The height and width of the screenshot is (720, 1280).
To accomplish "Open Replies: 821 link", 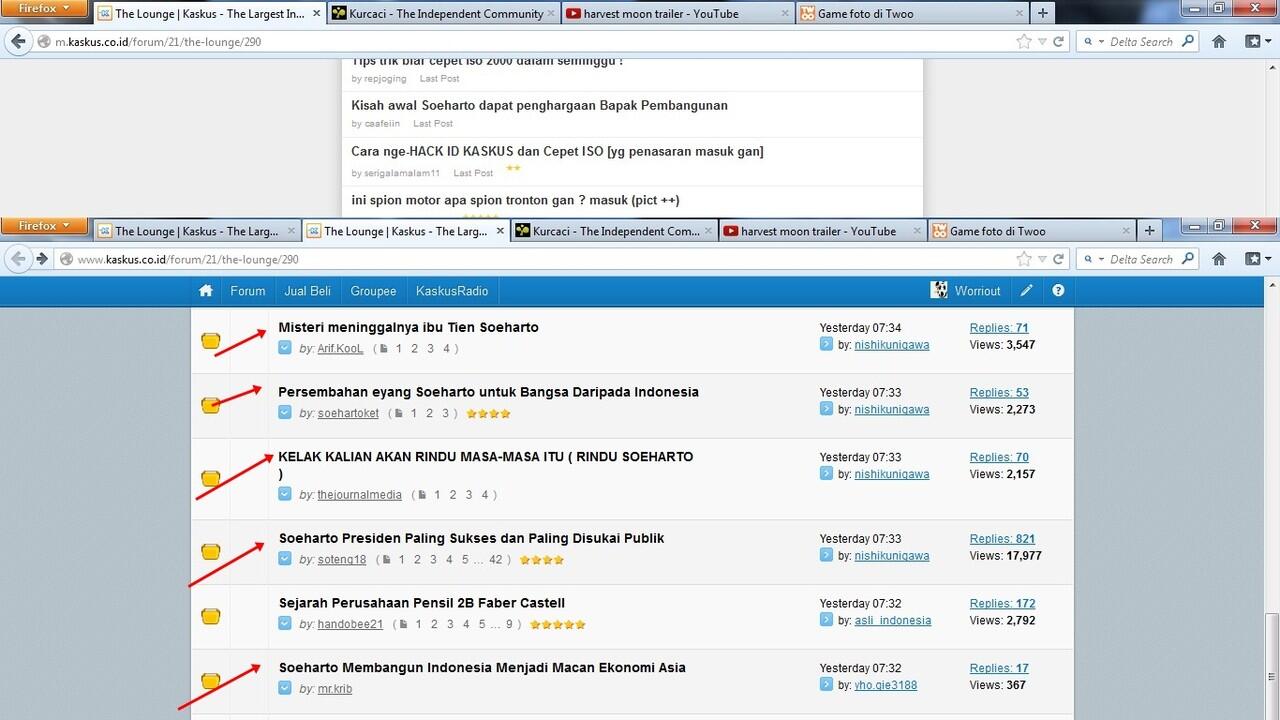I will [x=1002, y=539].
